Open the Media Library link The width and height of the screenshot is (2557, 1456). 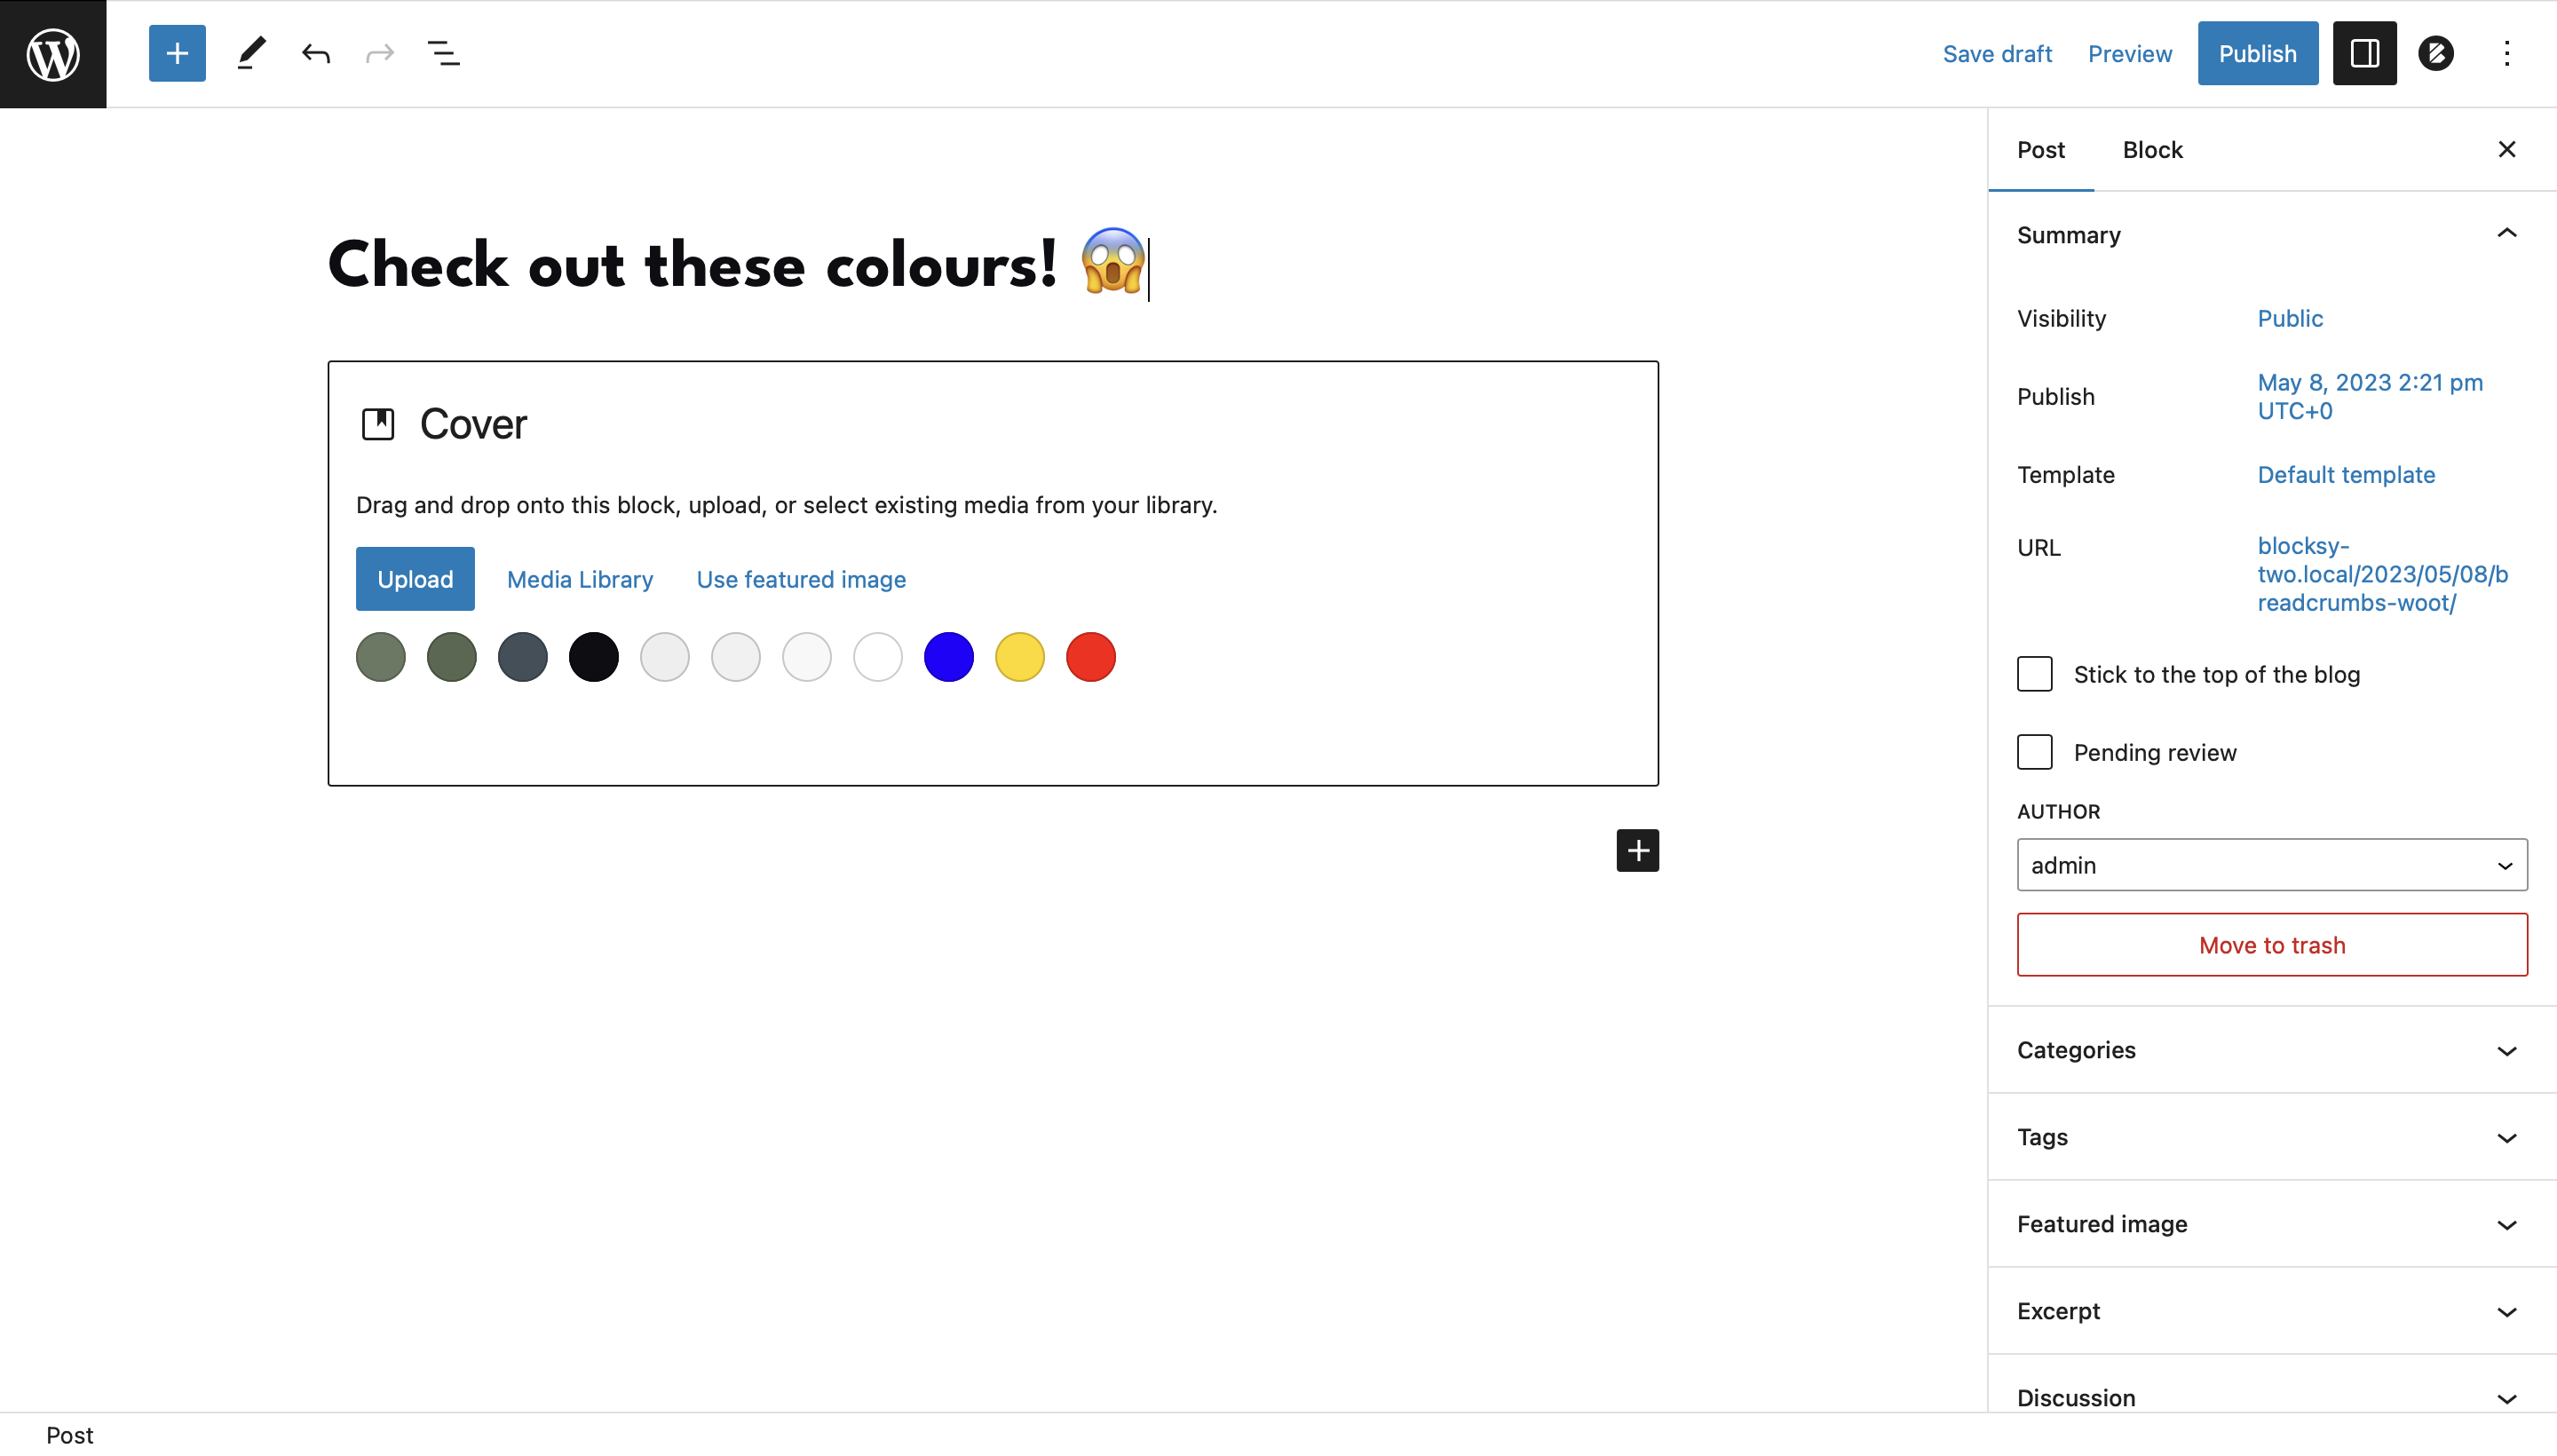[580, 579]
